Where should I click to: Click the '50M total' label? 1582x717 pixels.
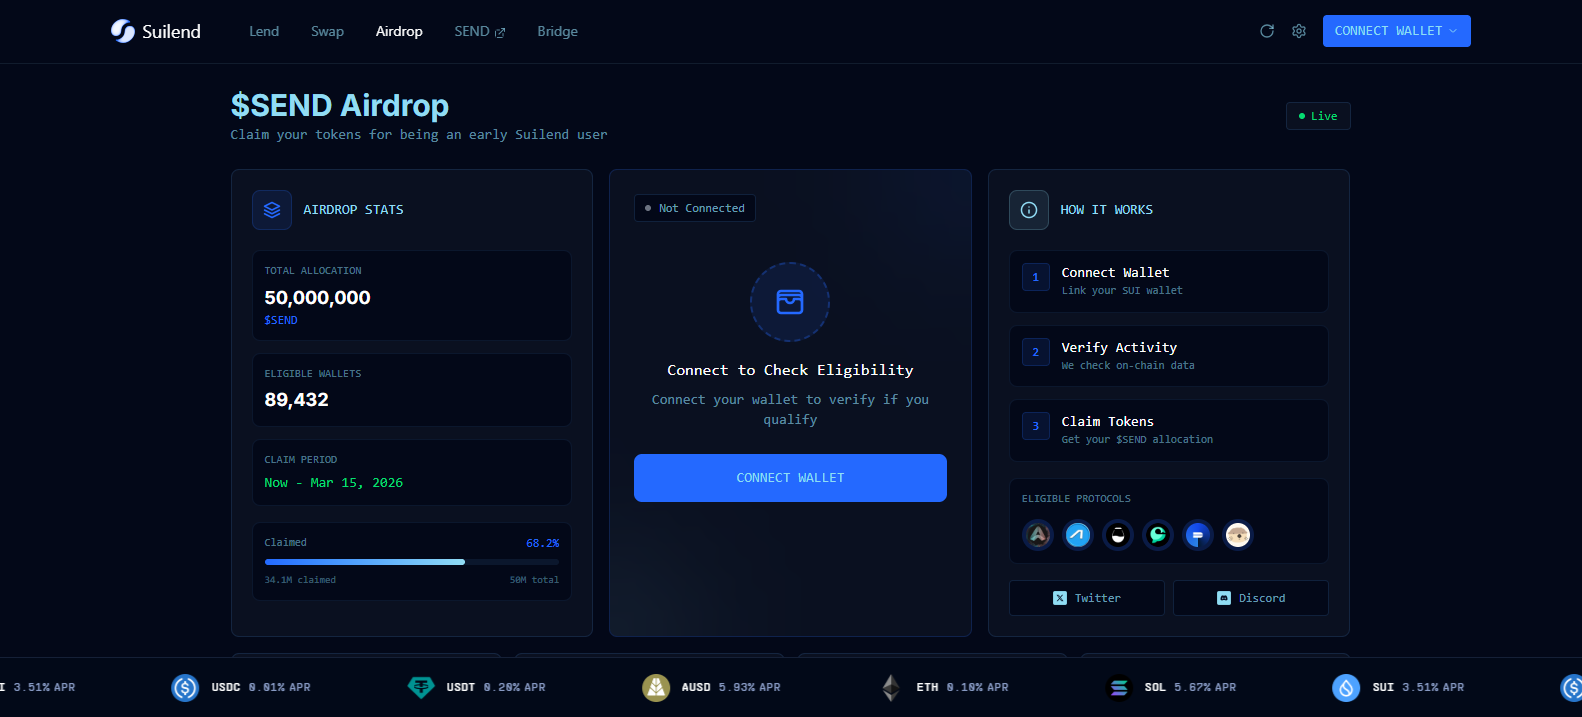pyautogui.click(x=534, y=580)
